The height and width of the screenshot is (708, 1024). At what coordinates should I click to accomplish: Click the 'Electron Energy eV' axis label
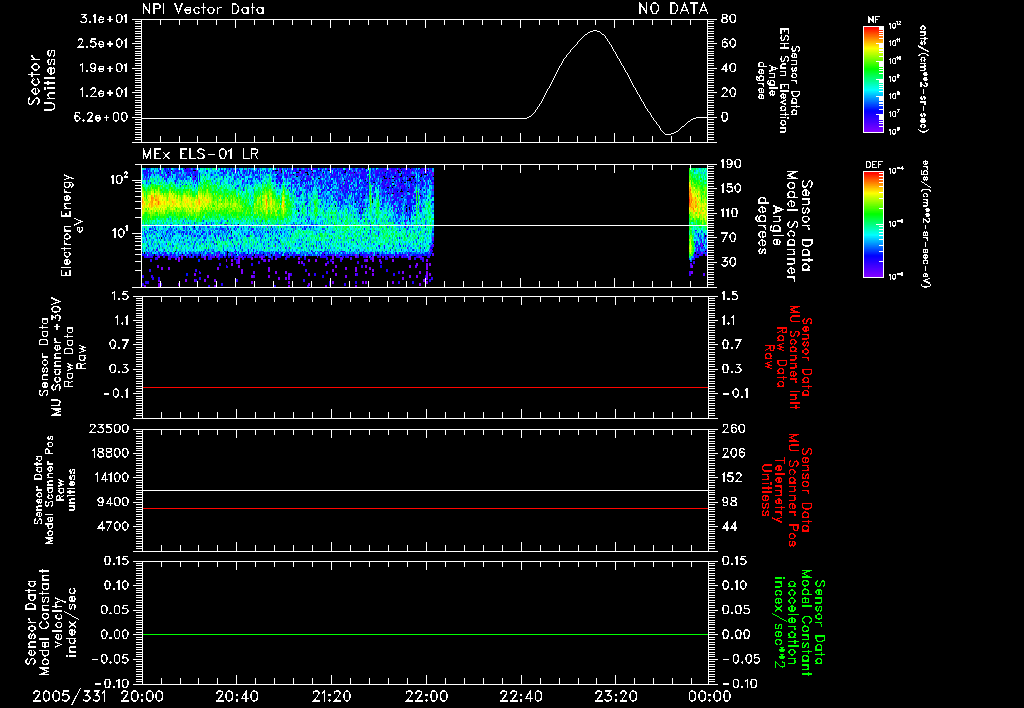[x=71, y=225]
